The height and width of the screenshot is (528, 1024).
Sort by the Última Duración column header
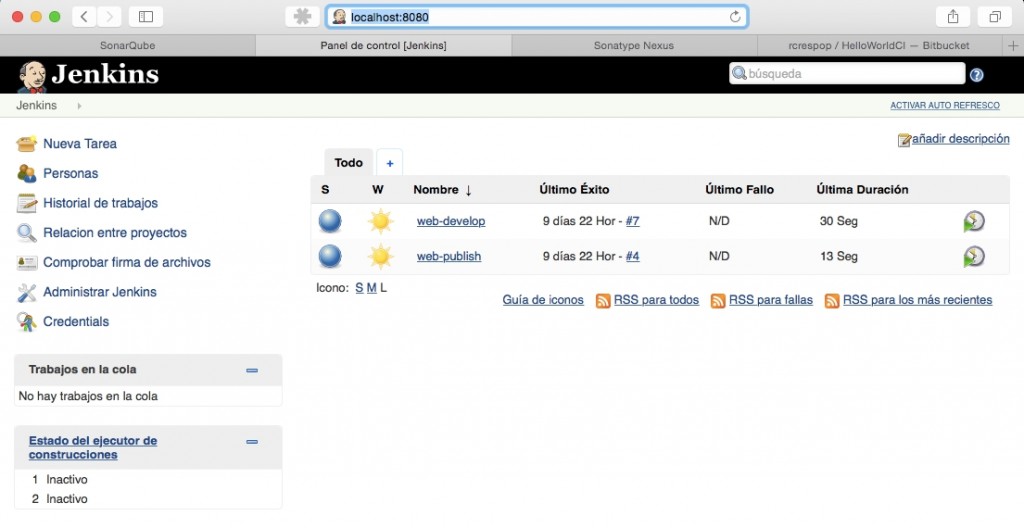[x=862, y=190]
